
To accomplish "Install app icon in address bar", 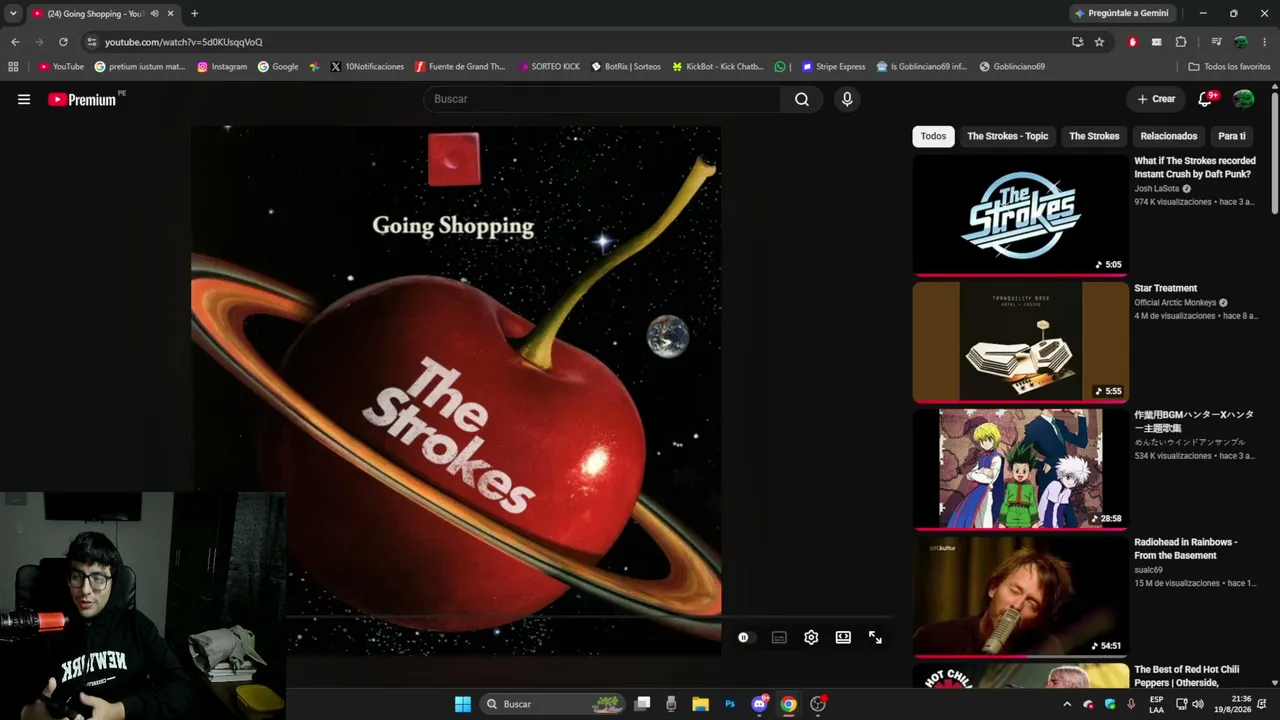I will pos(1077,42).
